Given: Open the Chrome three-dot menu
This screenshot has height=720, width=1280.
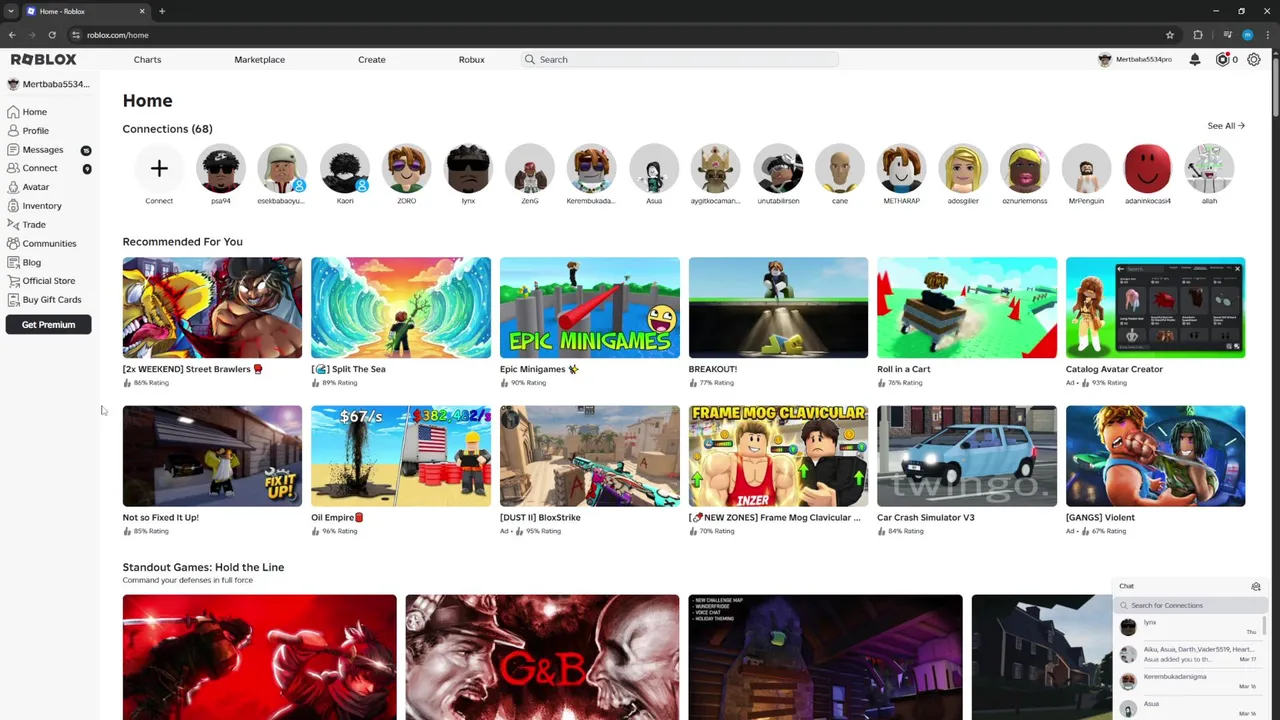Looking at the screenshot, I should point(1267,35).
